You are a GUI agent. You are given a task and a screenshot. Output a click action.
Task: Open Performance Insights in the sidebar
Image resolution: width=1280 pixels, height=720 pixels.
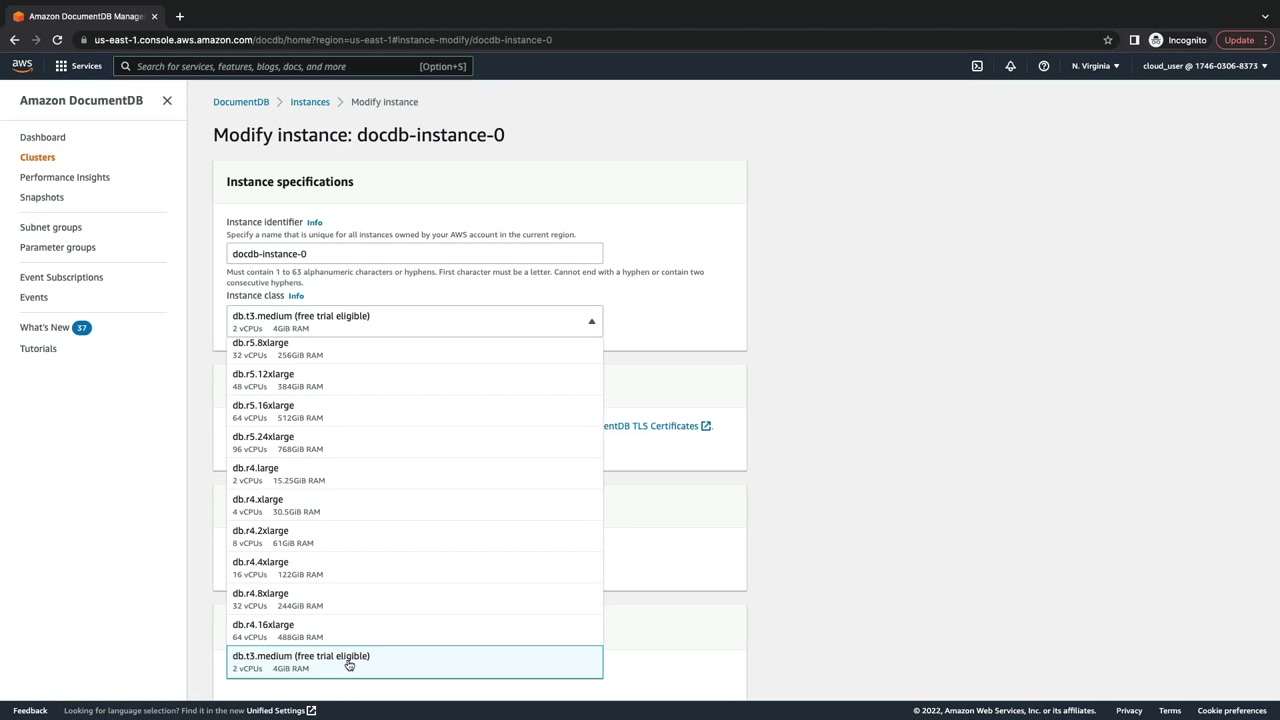pos(65,177)
